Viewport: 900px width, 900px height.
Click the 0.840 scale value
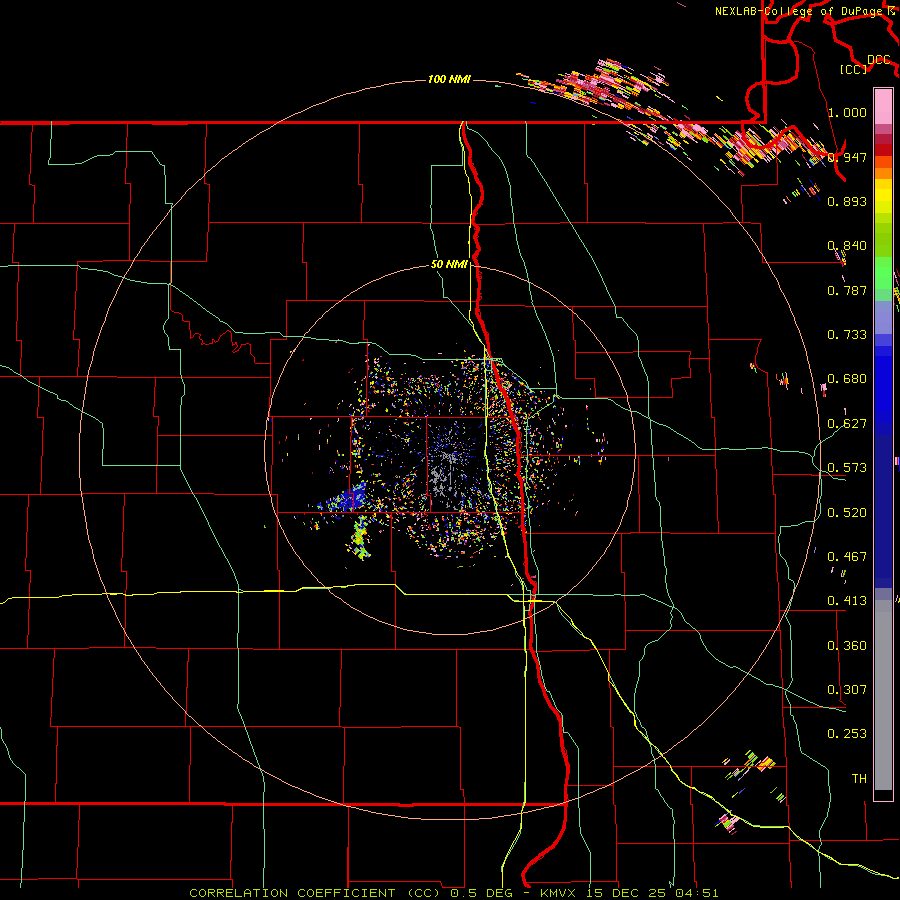(847, 246)
